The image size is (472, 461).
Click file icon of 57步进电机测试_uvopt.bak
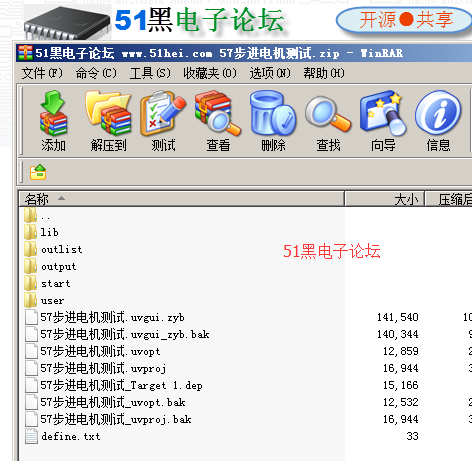(31, 402)
